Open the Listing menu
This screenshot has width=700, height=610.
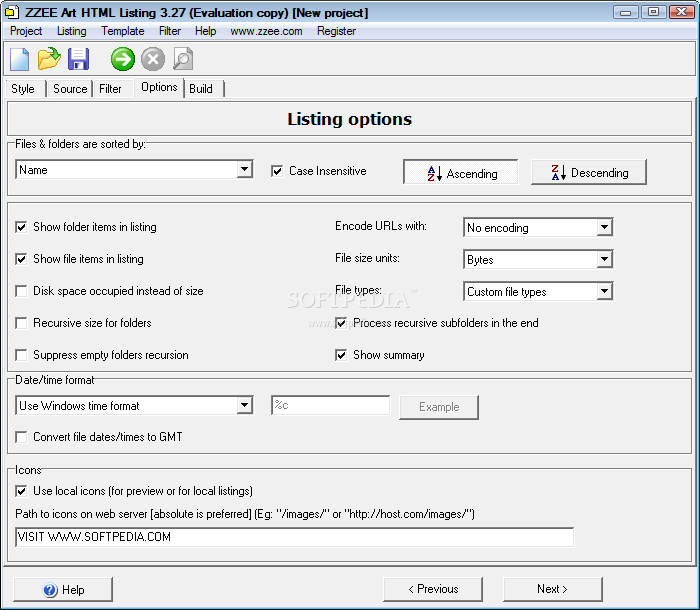(71, 31)
